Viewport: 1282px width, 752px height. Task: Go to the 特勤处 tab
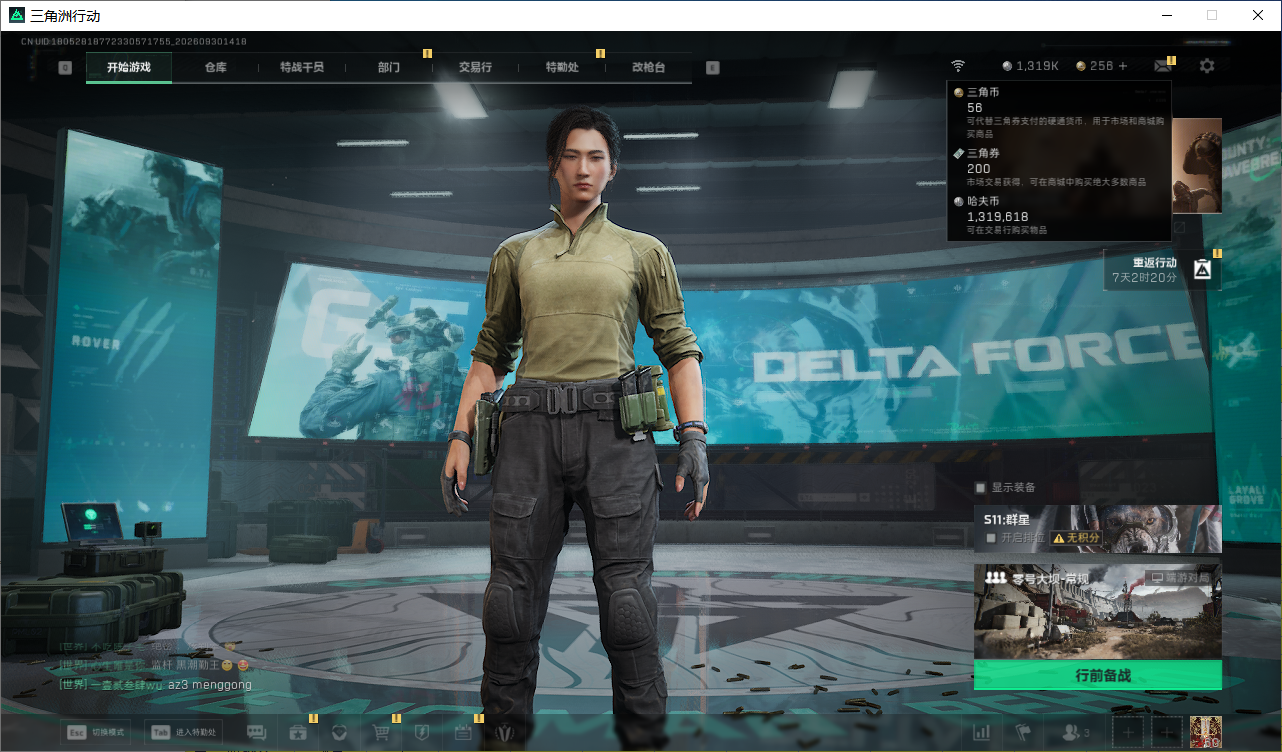tap(562, 67)
